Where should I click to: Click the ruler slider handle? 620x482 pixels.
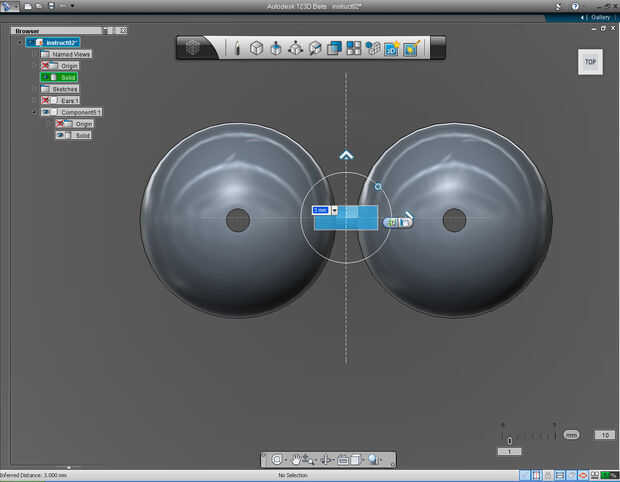point(510,440)
